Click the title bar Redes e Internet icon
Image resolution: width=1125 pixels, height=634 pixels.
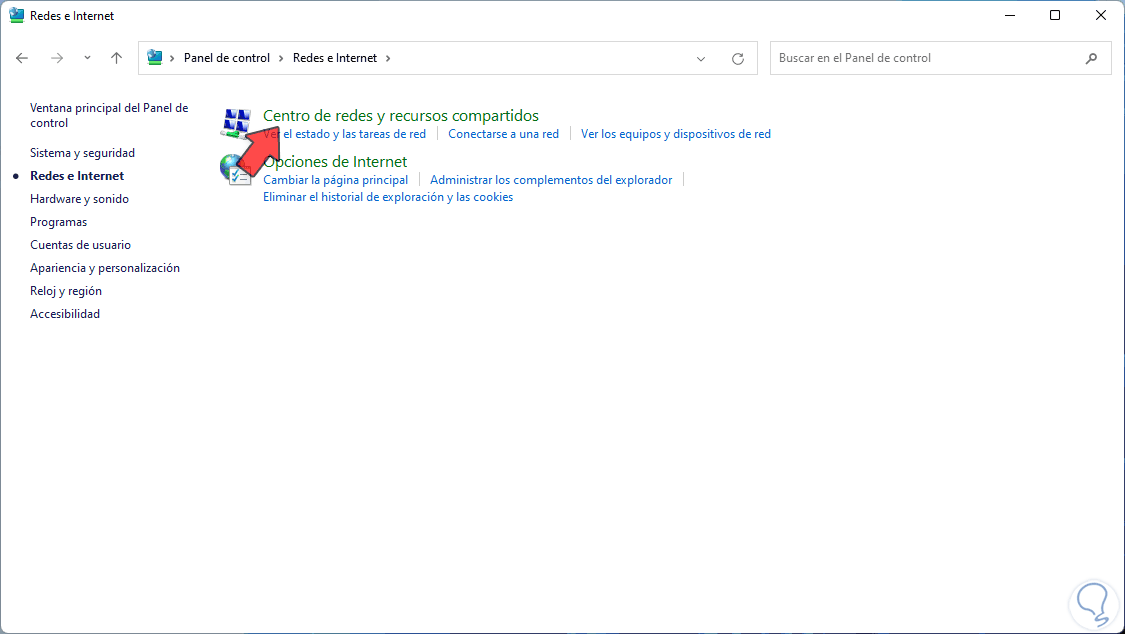[17, 16]
